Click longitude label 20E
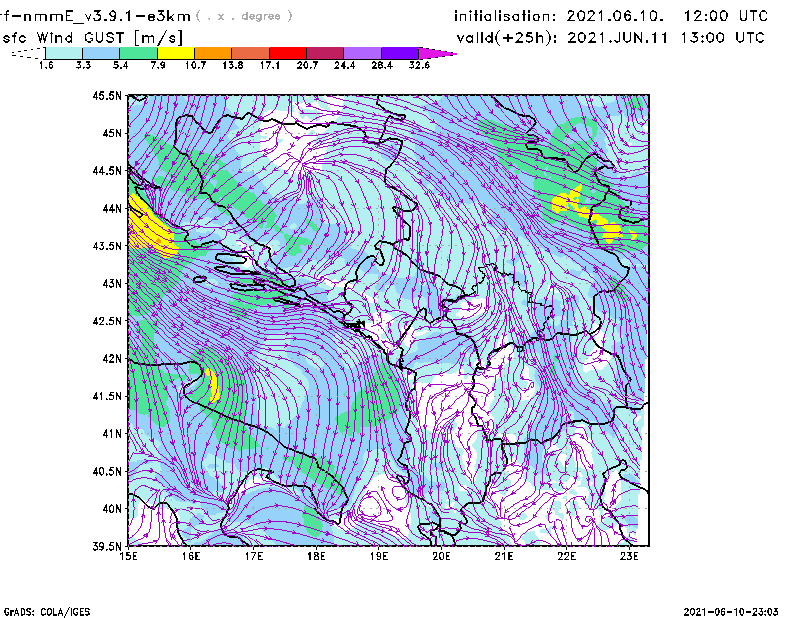 point(441,556)
